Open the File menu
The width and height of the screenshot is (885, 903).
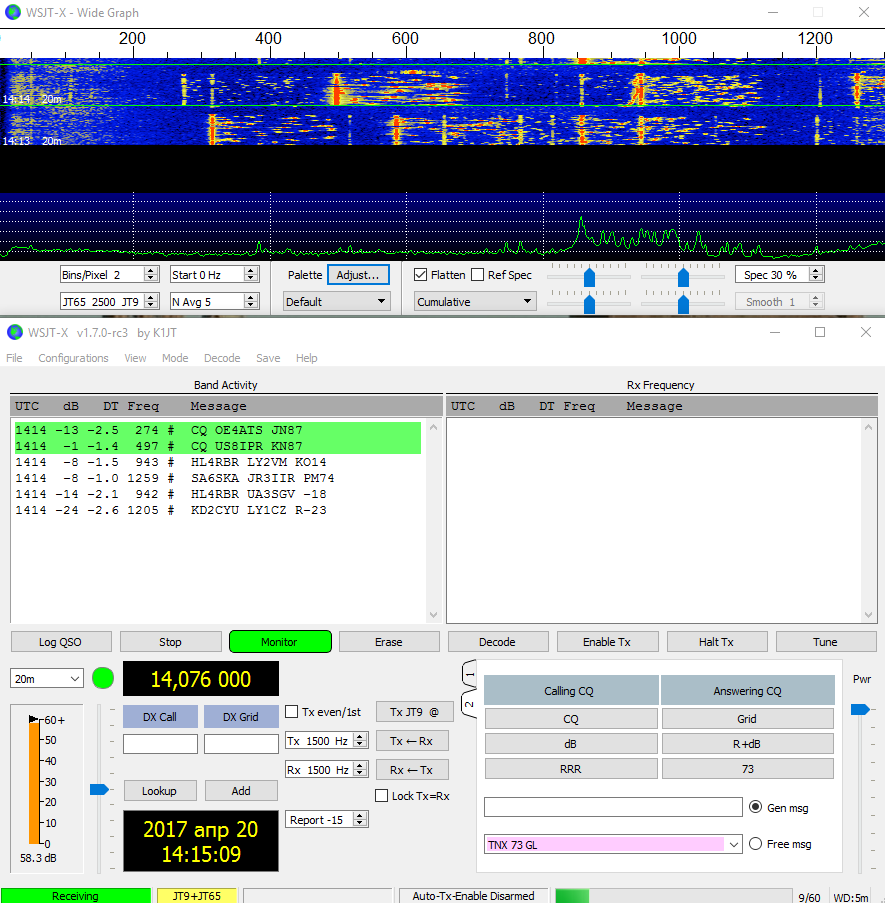point(14,358)
